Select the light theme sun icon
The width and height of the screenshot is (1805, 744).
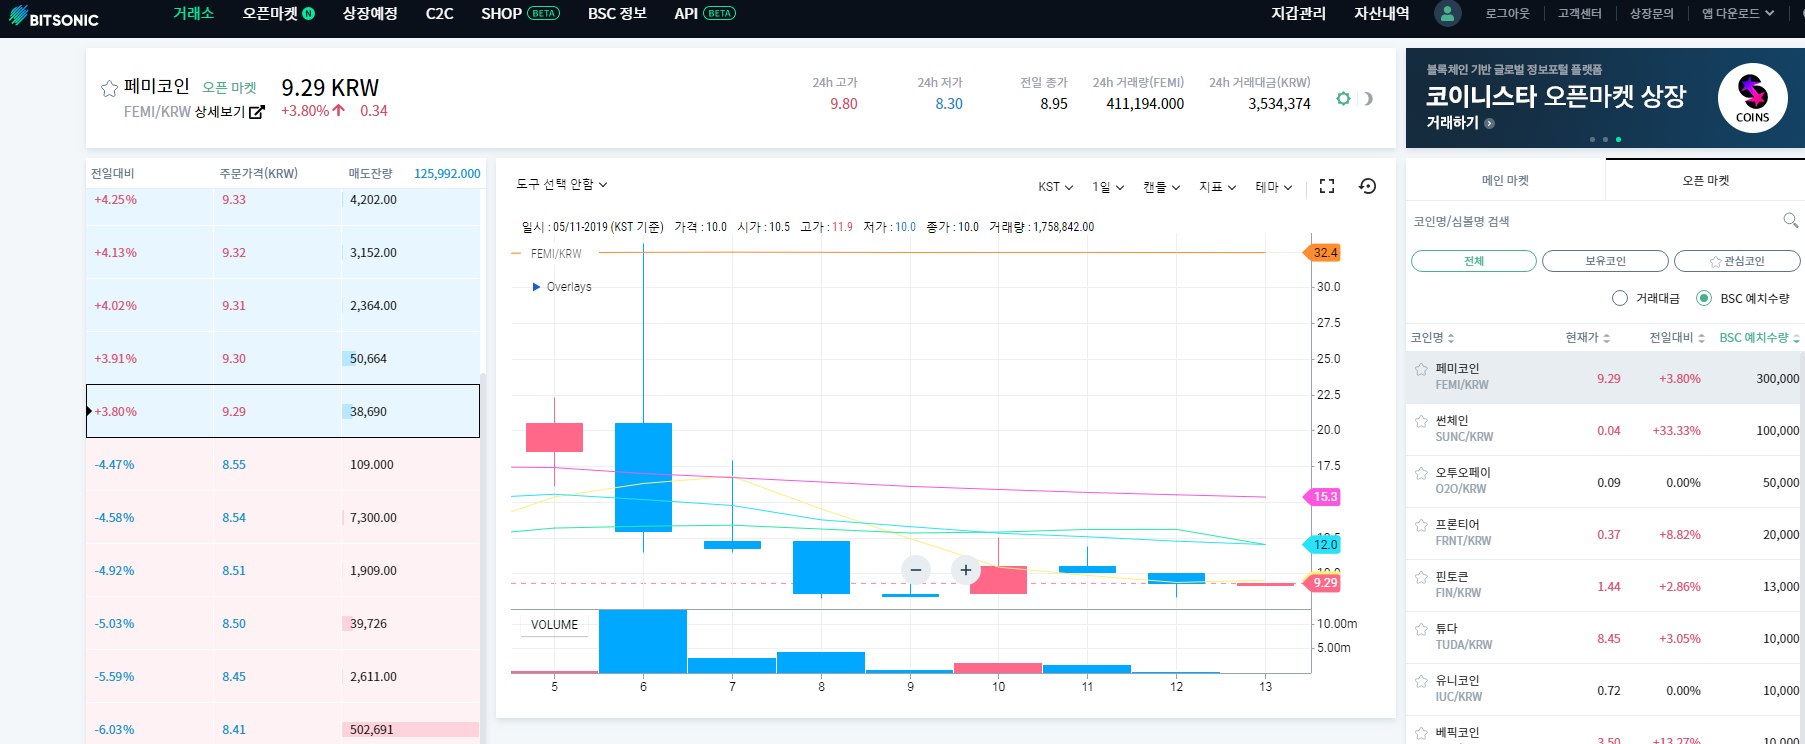(1343, 98)
